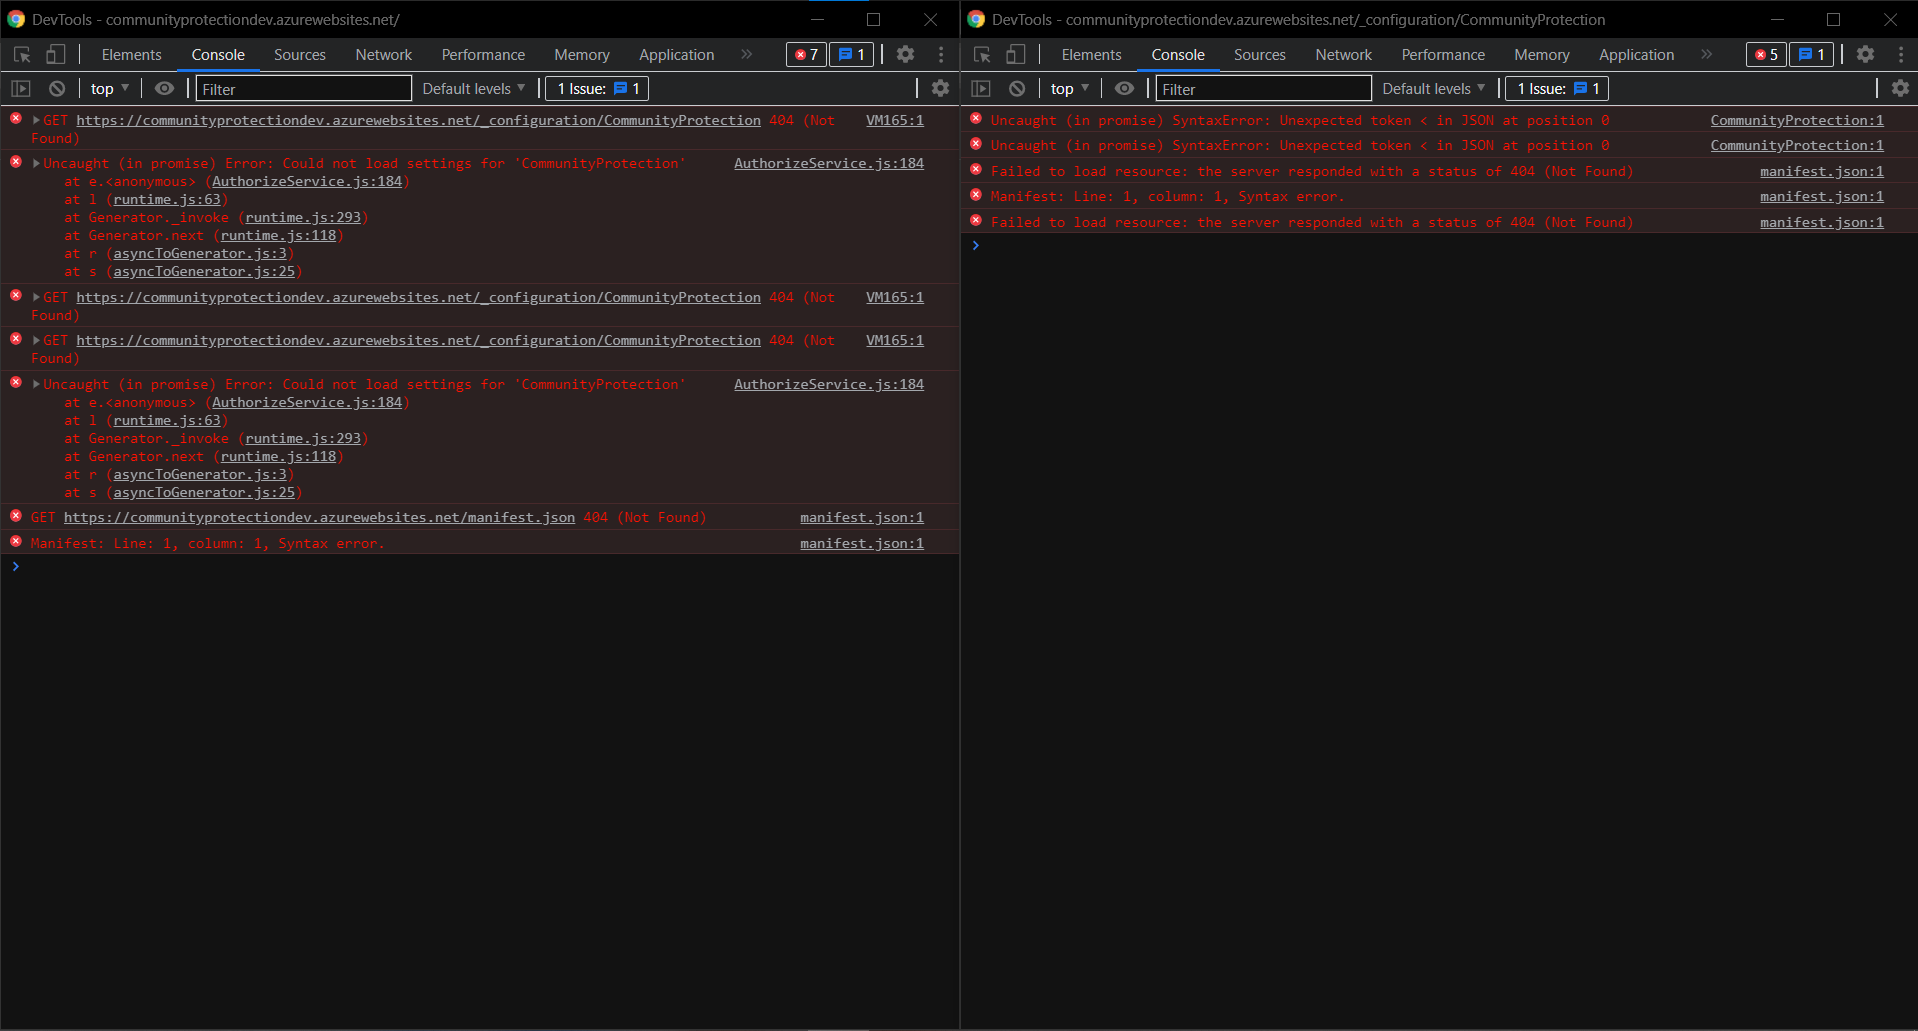Click error icon of first Failed to load resource in right console

976,170
